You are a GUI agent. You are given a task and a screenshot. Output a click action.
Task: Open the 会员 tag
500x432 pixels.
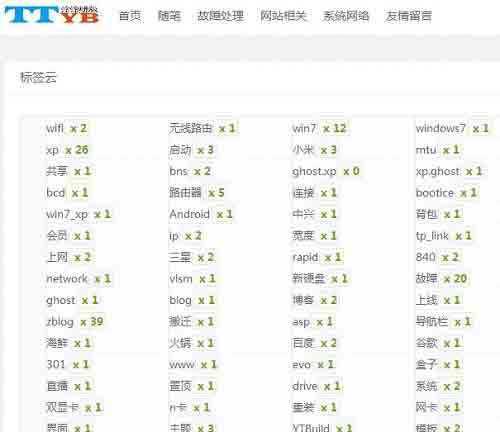pyautogui.click(x=57, y=236)
